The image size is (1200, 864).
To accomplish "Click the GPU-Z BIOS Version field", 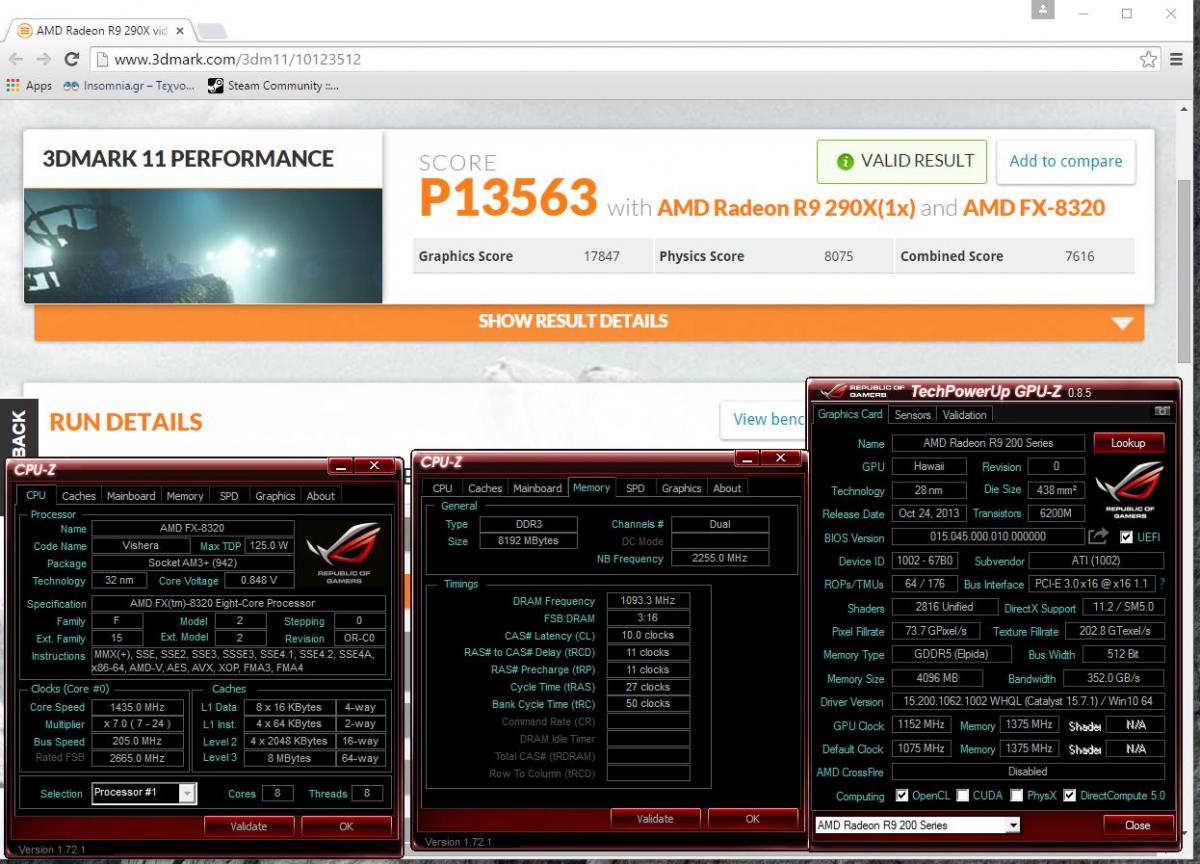I will pyautogui.click(x=987, y=537).
